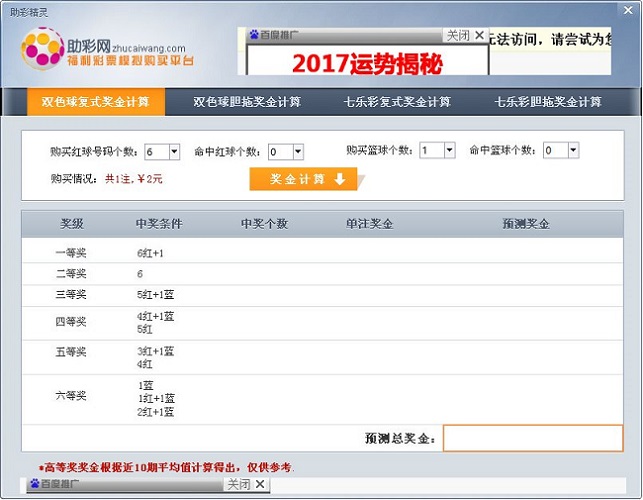Click the 中奖个数 column header

pyautogui.click(x=264, y=224)
